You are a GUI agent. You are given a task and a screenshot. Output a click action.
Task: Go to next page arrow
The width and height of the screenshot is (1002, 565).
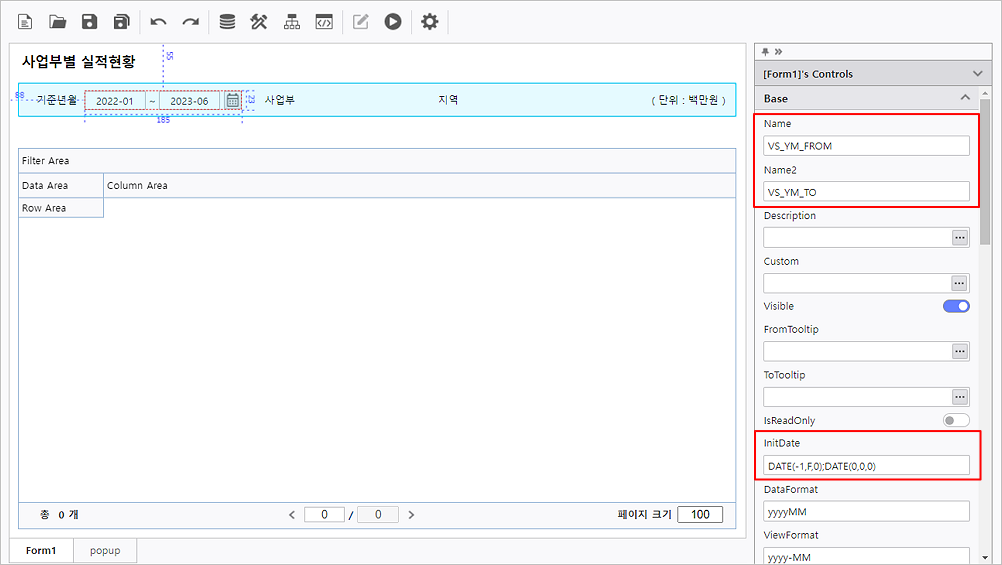(x=411, y=515)
